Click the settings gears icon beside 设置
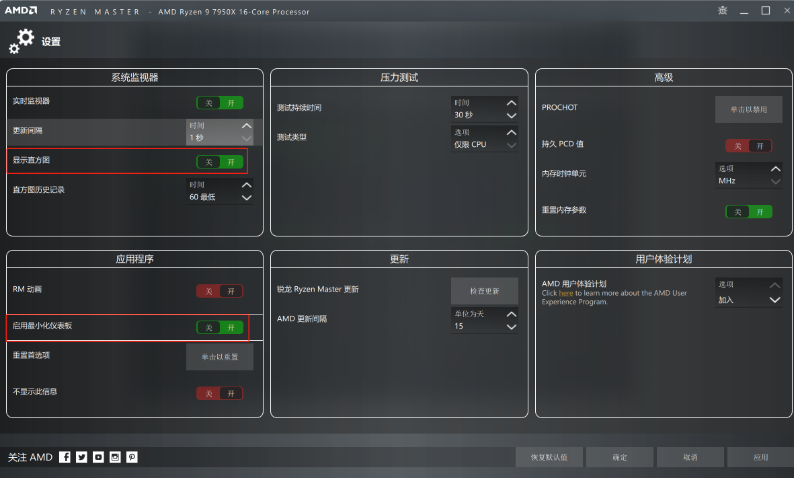This screenshot has width=794, height=478. pos(21,41)
